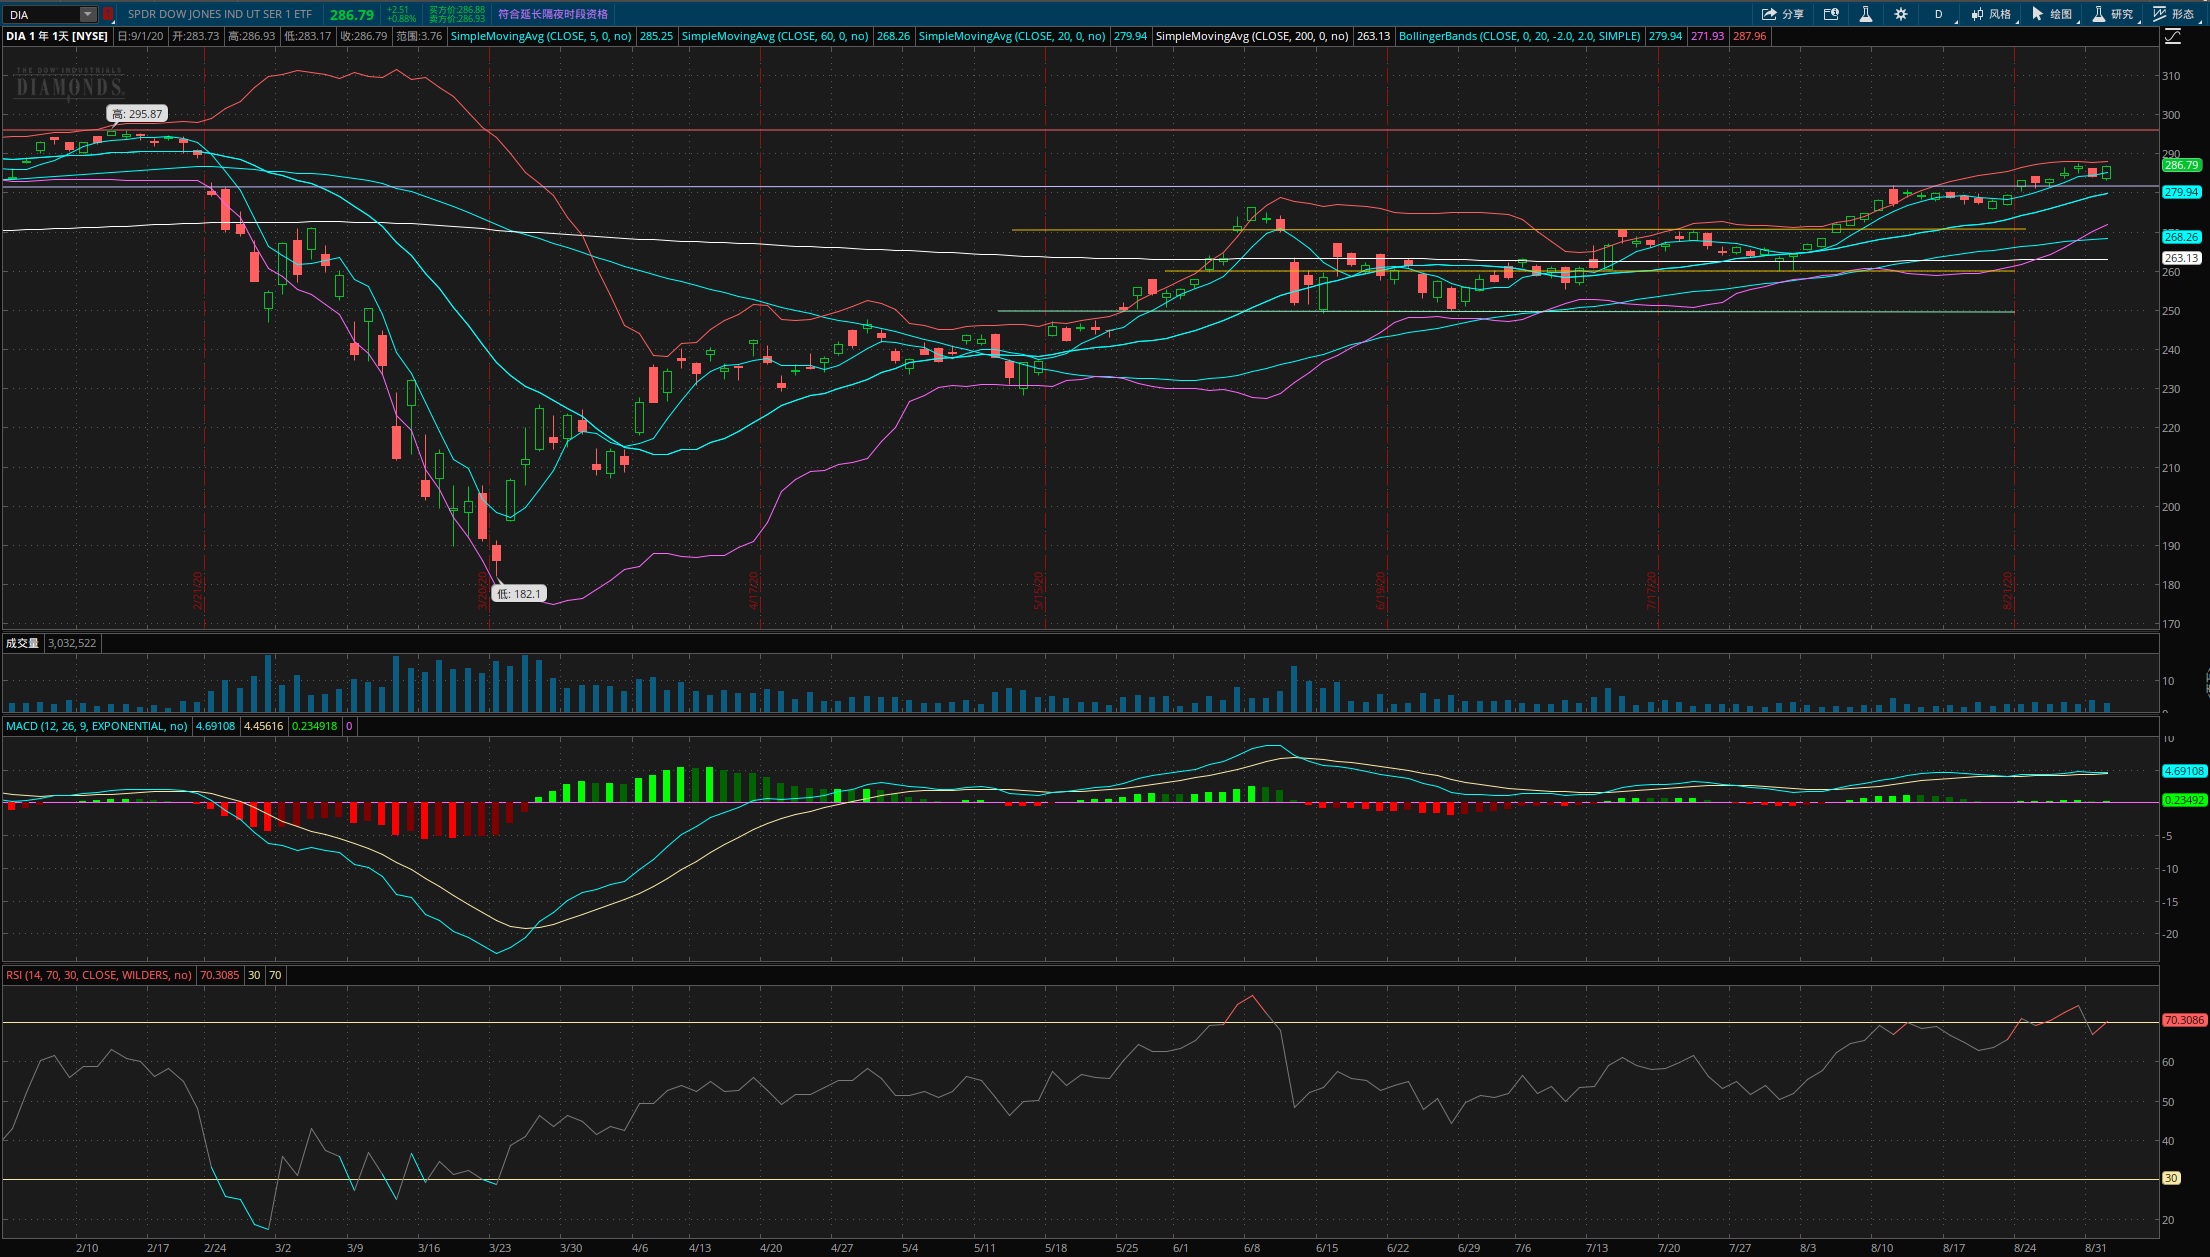Click the volume 成交量 label
The image size is (2210, 1257).
click(x=22, y=643)
